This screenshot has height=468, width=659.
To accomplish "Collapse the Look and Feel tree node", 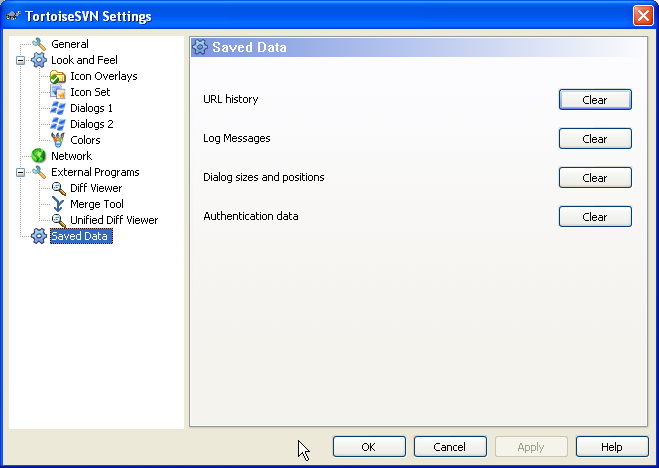I will tap(21, 60).
